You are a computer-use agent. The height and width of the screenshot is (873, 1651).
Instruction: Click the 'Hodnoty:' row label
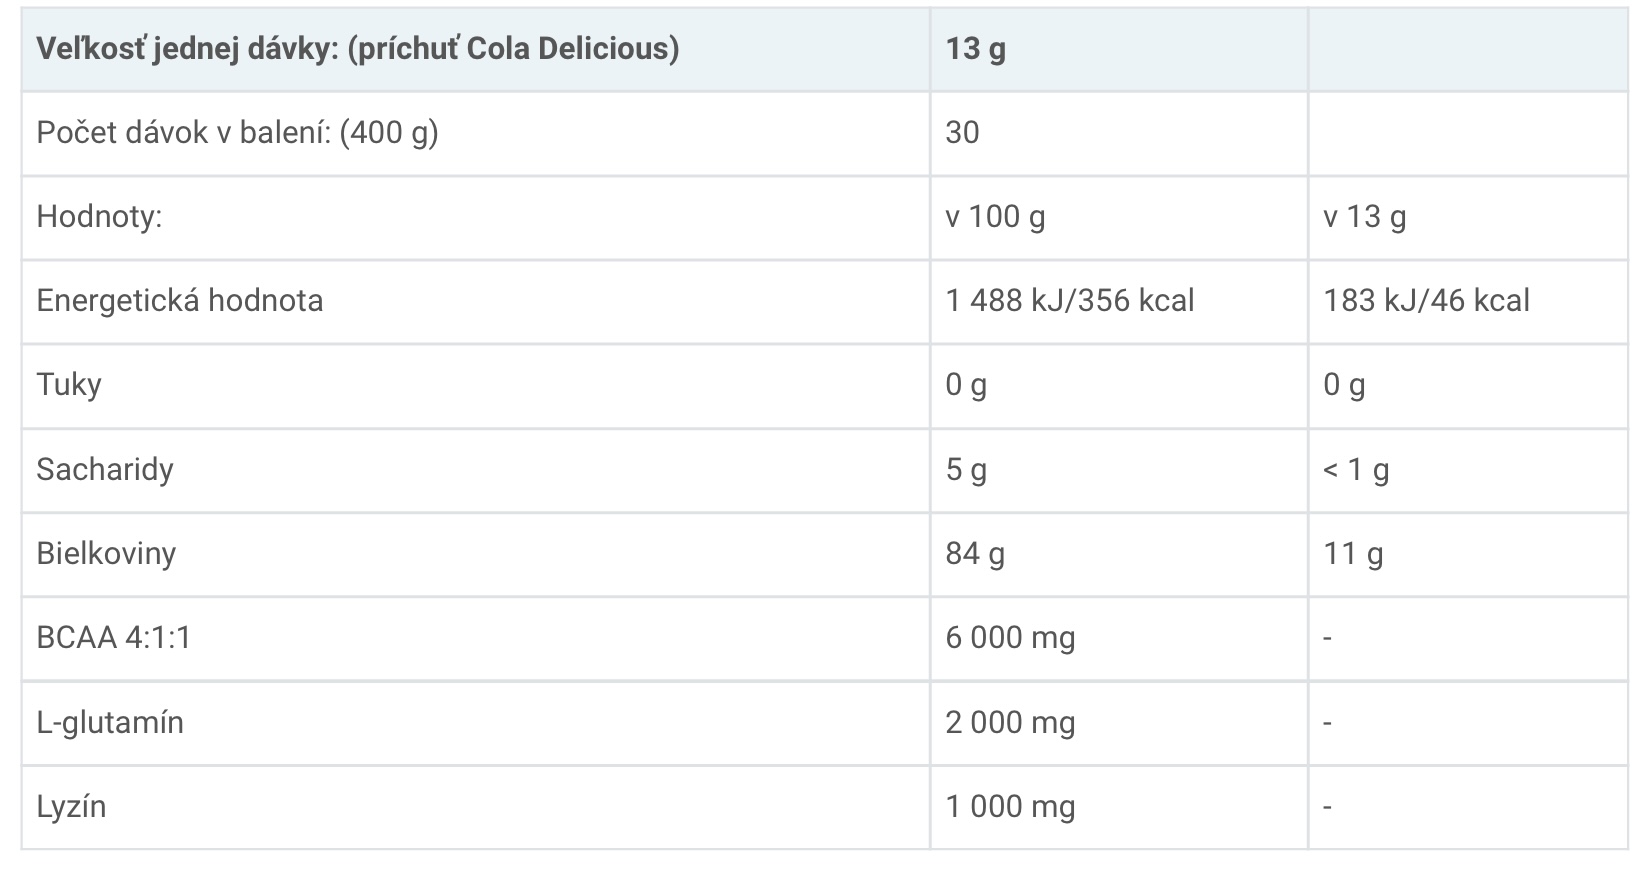click(x=99, y=217)
